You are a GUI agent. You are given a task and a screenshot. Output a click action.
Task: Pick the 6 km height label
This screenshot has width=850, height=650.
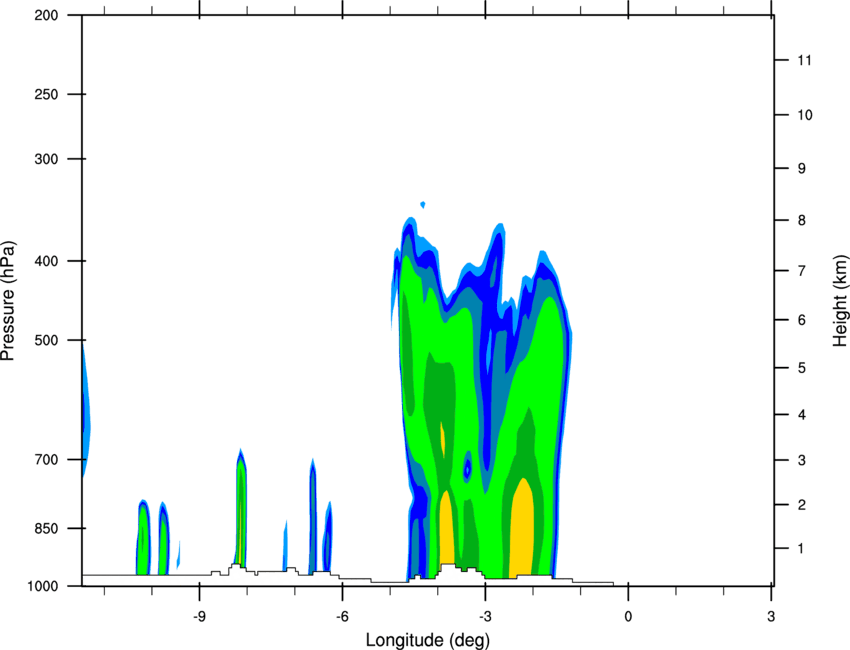coord(802,320)
